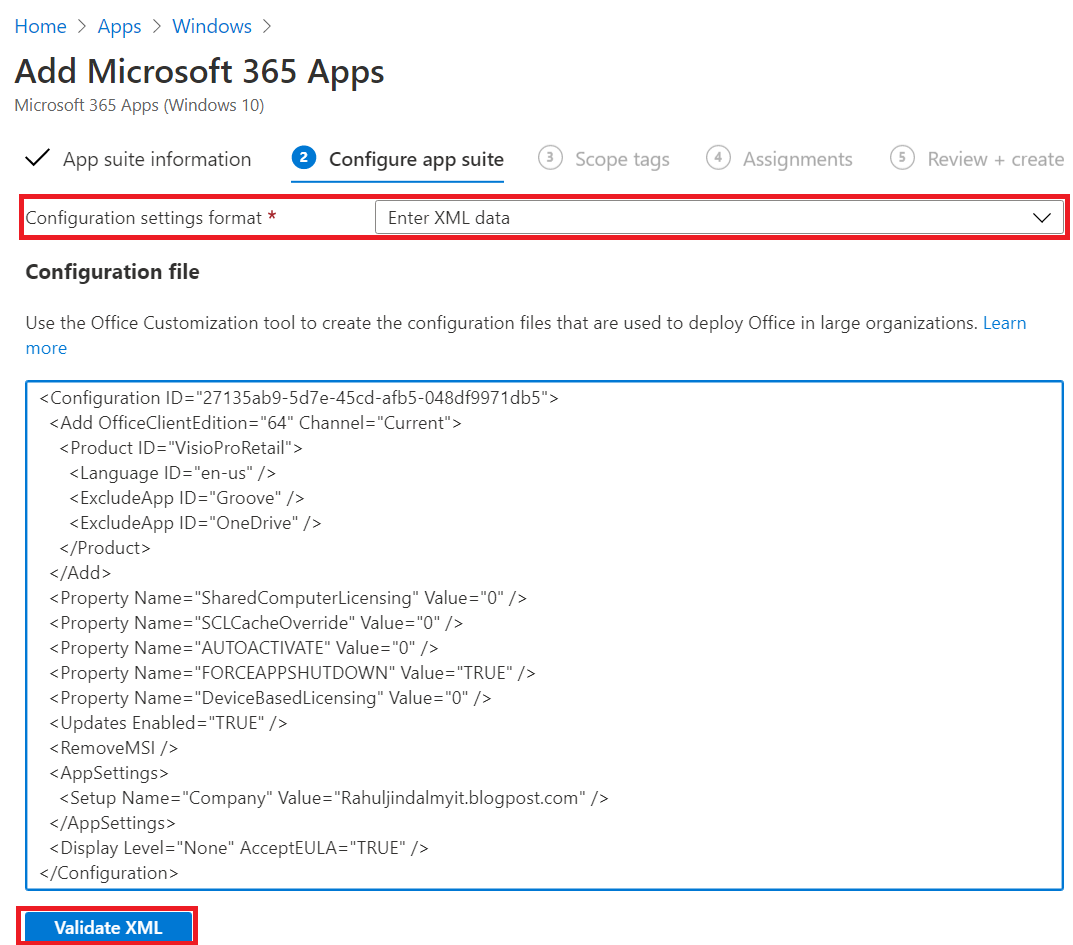Click the chevron to expand XML data options
The height and width of the screenshot is (945, 1073).
click(x=1043, y=217)
